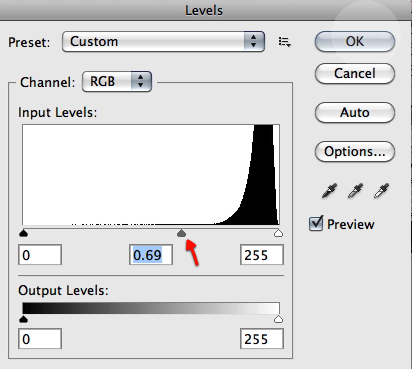This screenshot has width=412, height=369.
Task: Click the input black point slider triangle
Action: click(x=23, y=233)
